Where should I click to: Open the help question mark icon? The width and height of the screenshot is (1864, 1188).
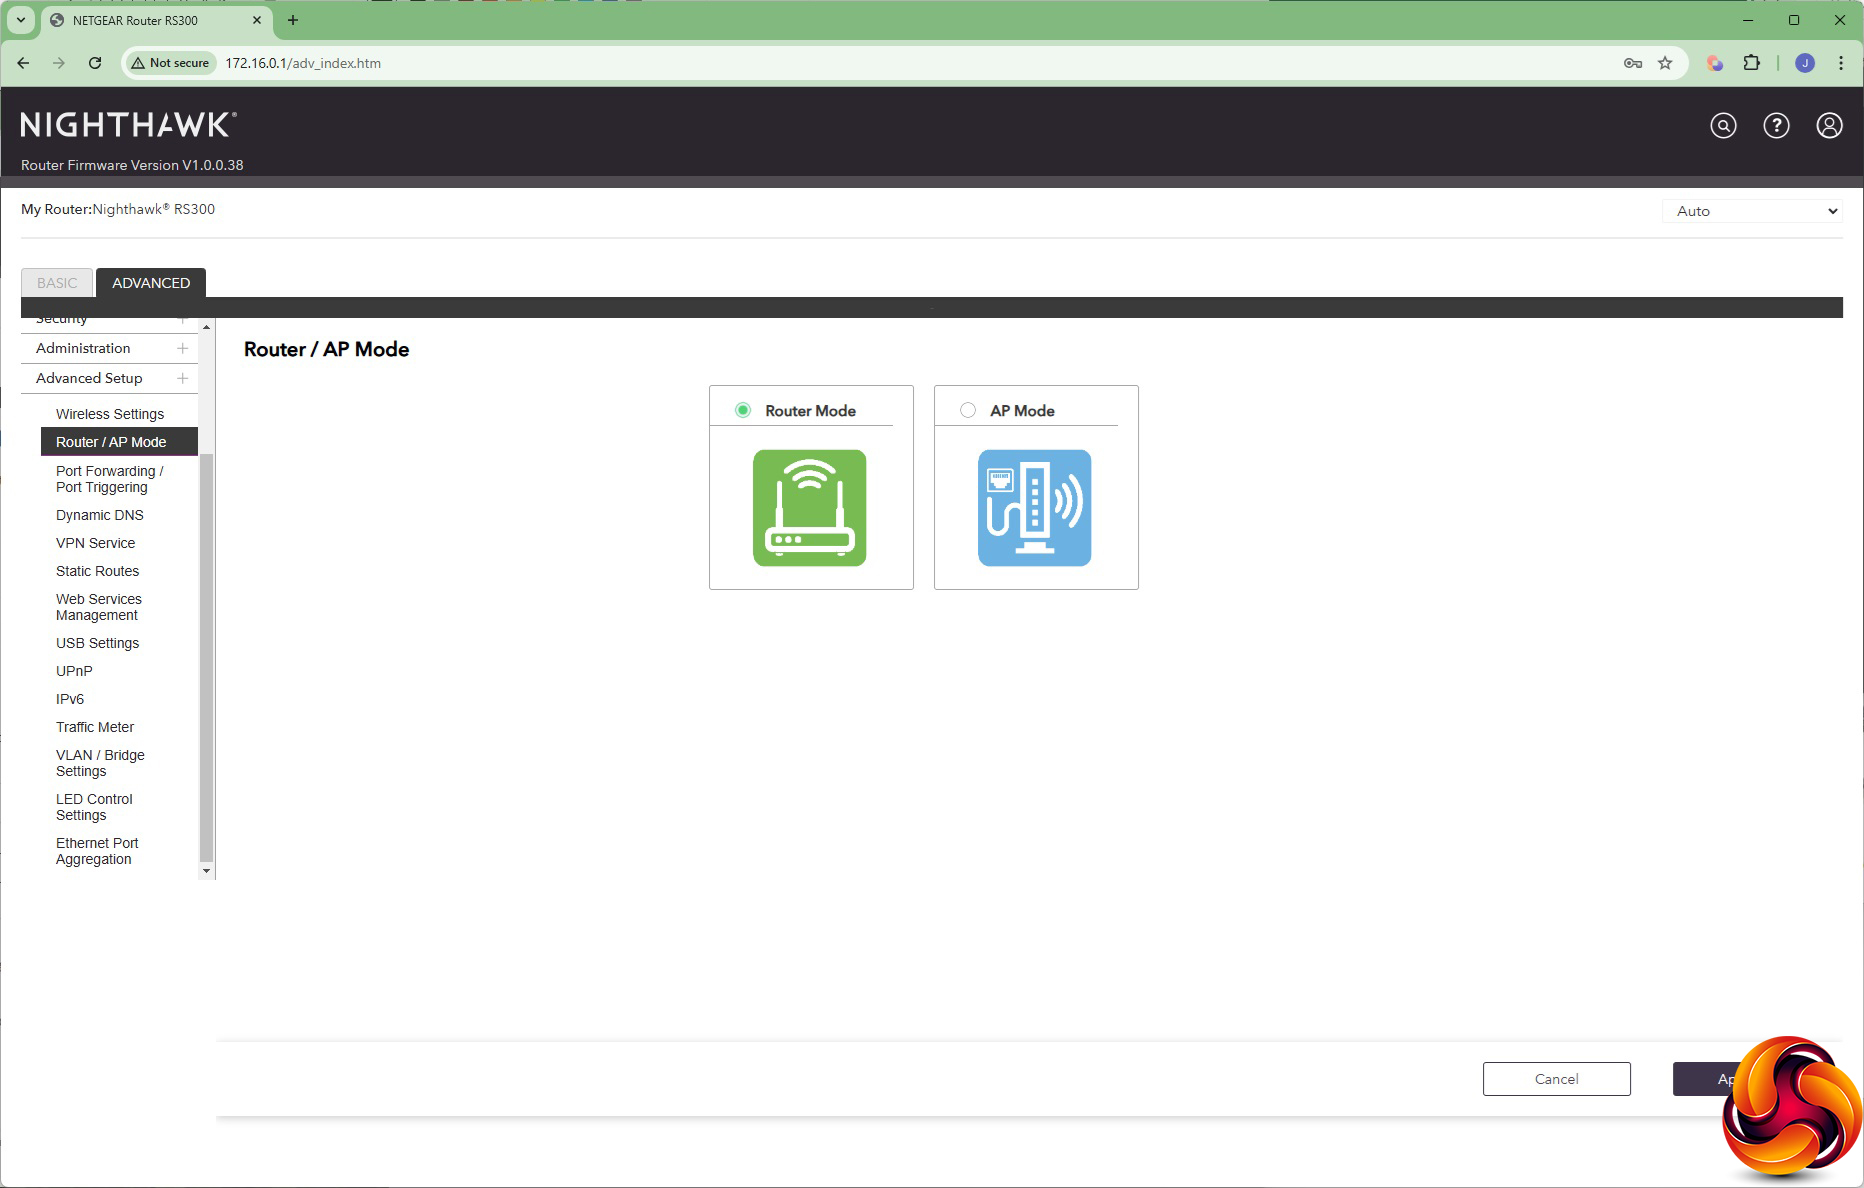pyautogui.click(x=1776, y=126)
